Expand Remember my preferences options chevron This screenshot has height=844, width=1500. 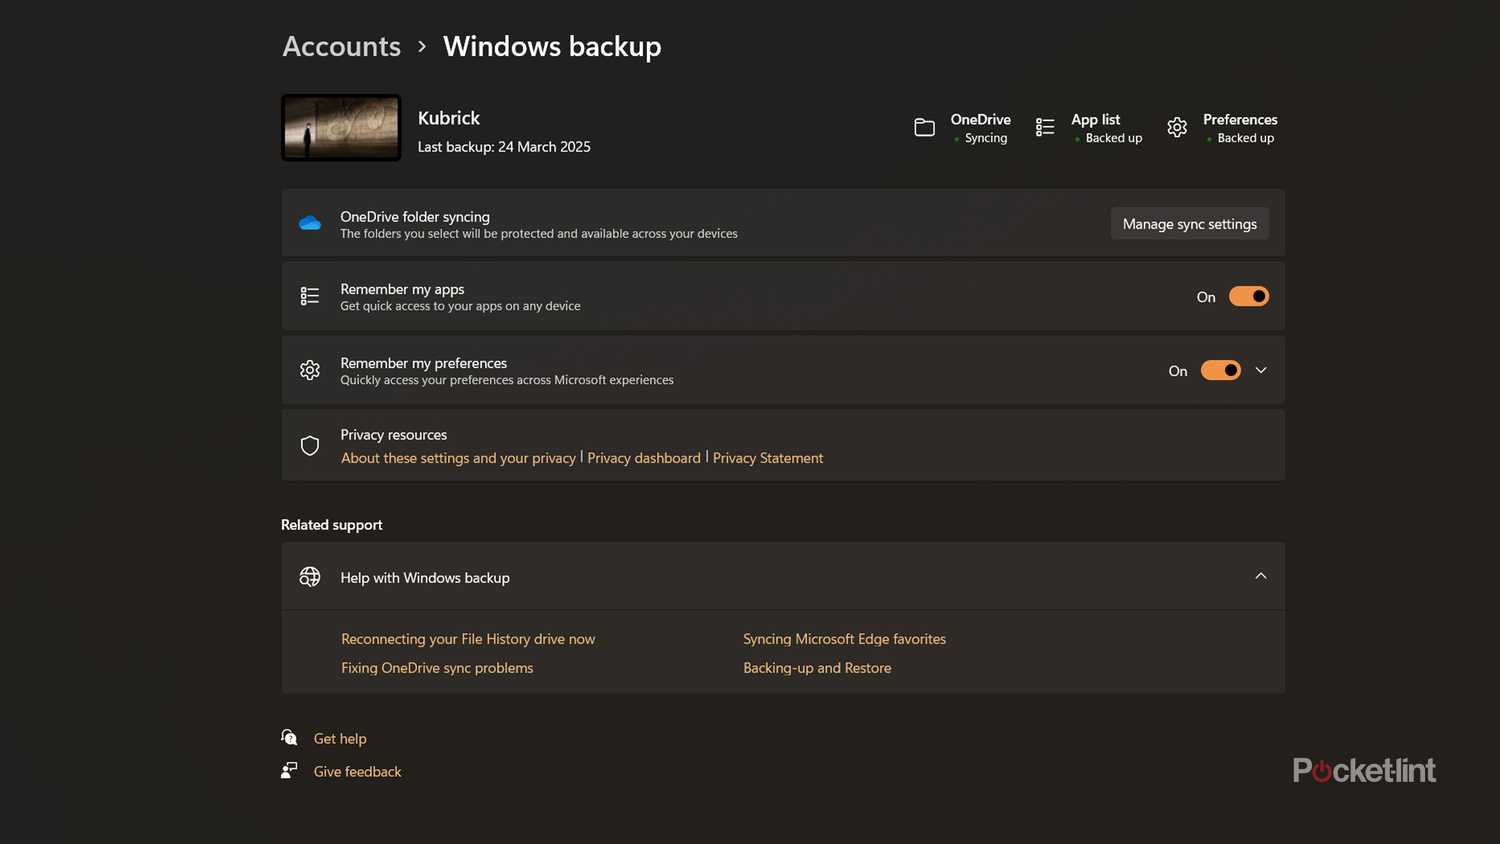1261,370
